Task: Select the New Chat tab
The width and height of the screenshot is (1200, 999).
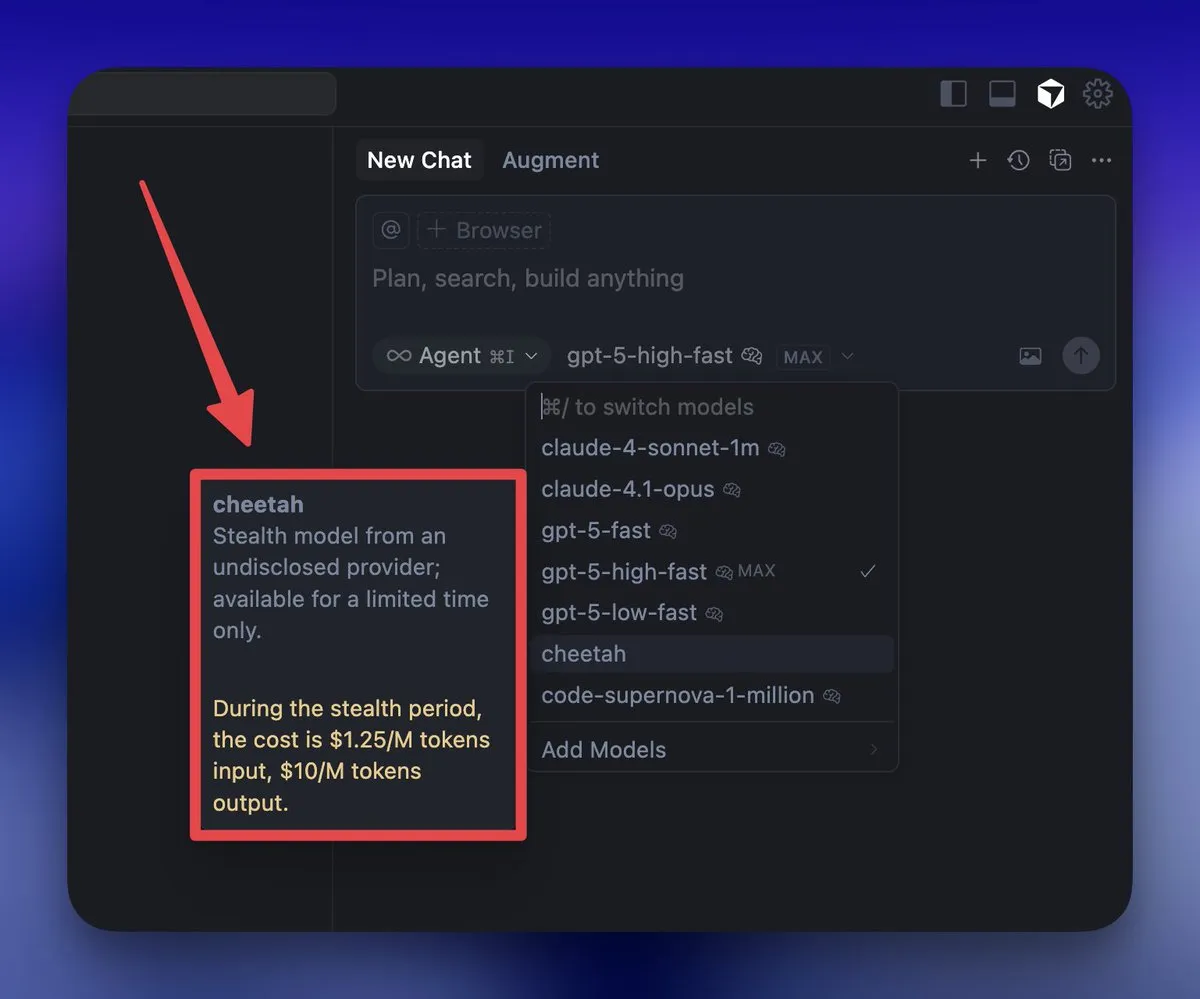Action: (419, 161)
